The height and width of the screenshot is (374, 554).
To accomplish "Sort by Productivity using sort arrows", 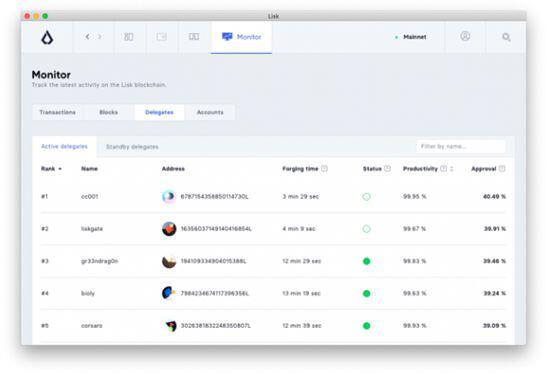I will [452, 169].
